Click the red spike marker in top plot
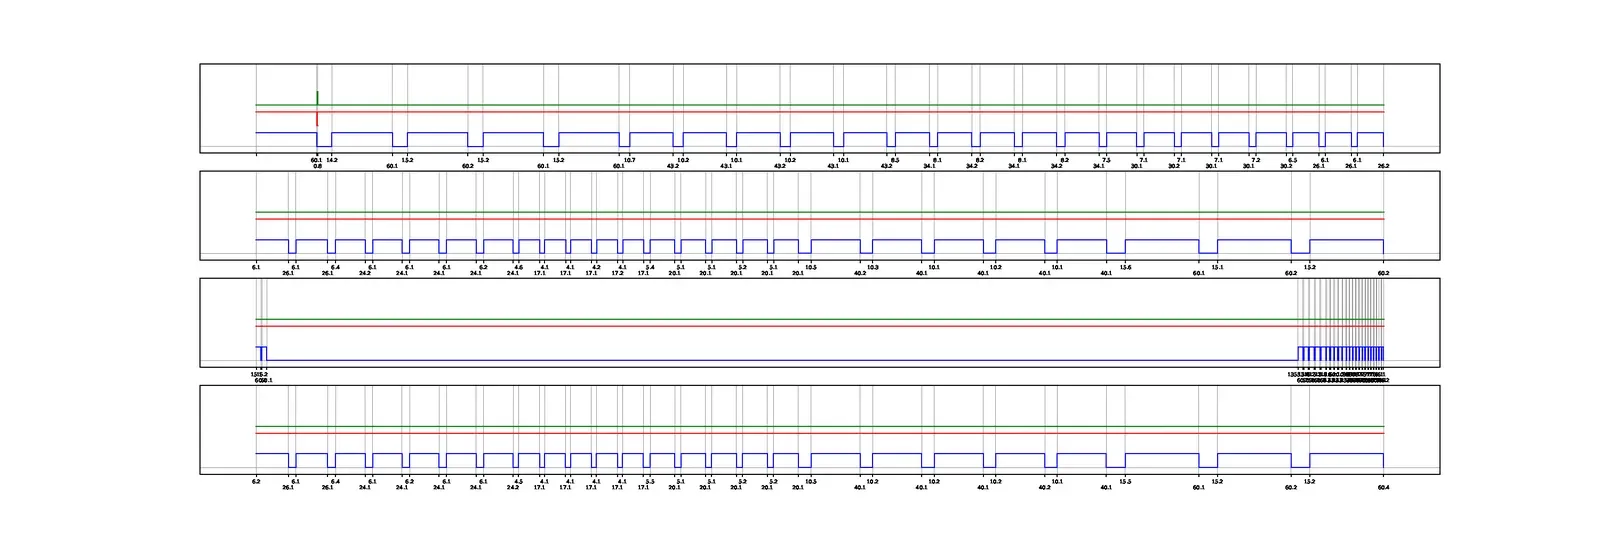The width and height of the screenshot is (1600, 533). click(317, 119)
